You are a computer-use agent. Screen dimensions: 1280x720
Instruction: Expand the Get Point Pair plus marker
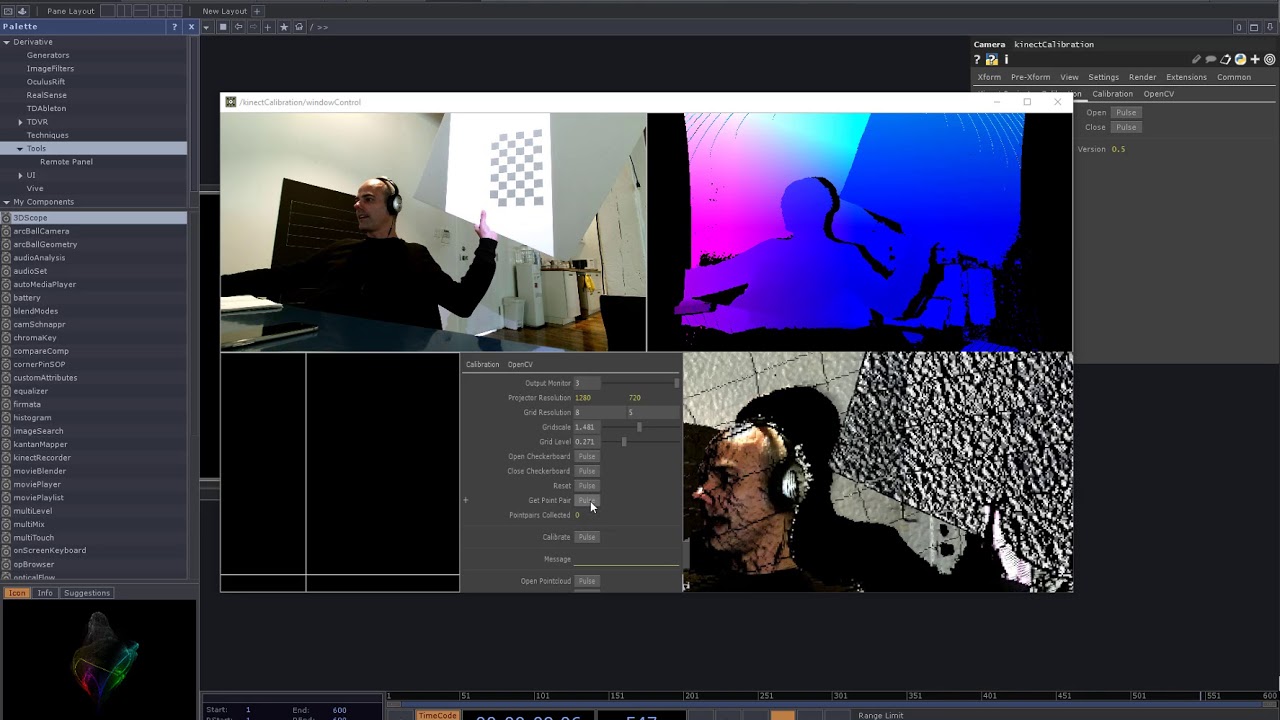[x=465, y=500]
